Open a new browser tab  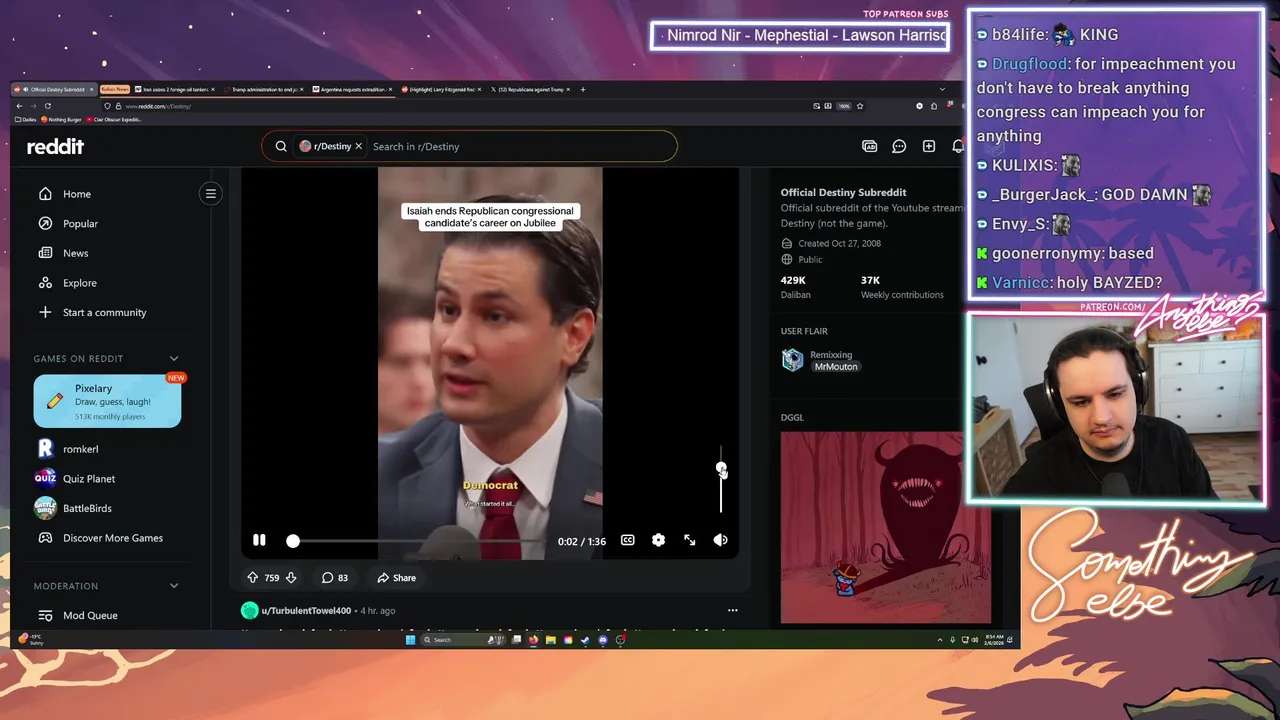583,89
